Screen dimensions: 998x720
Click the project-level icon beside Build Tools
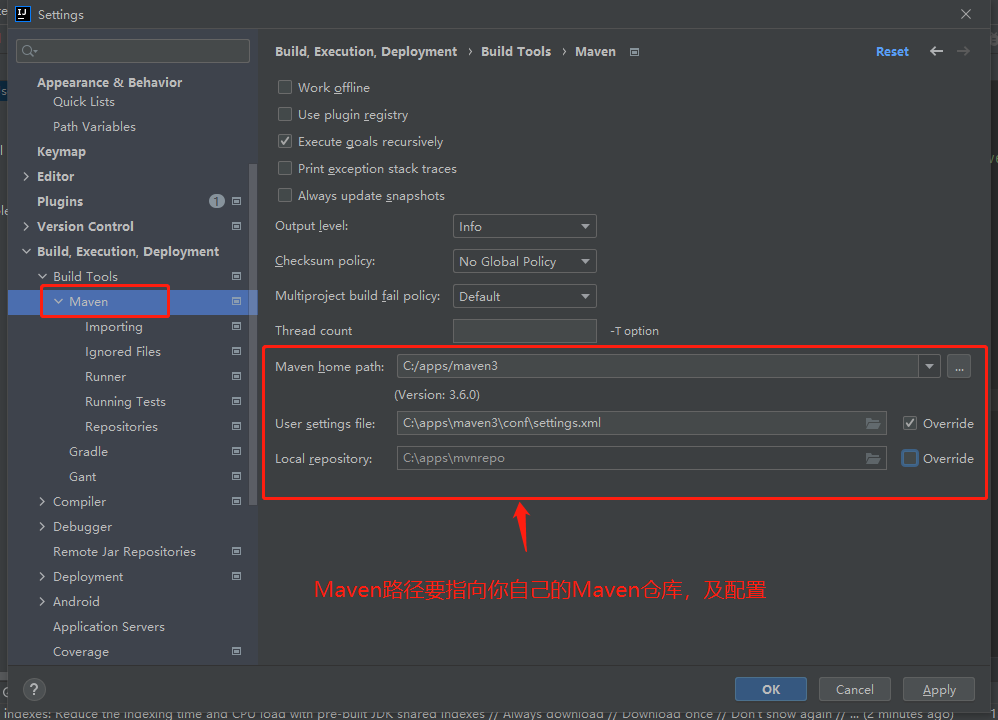click(x=236, y=276)
